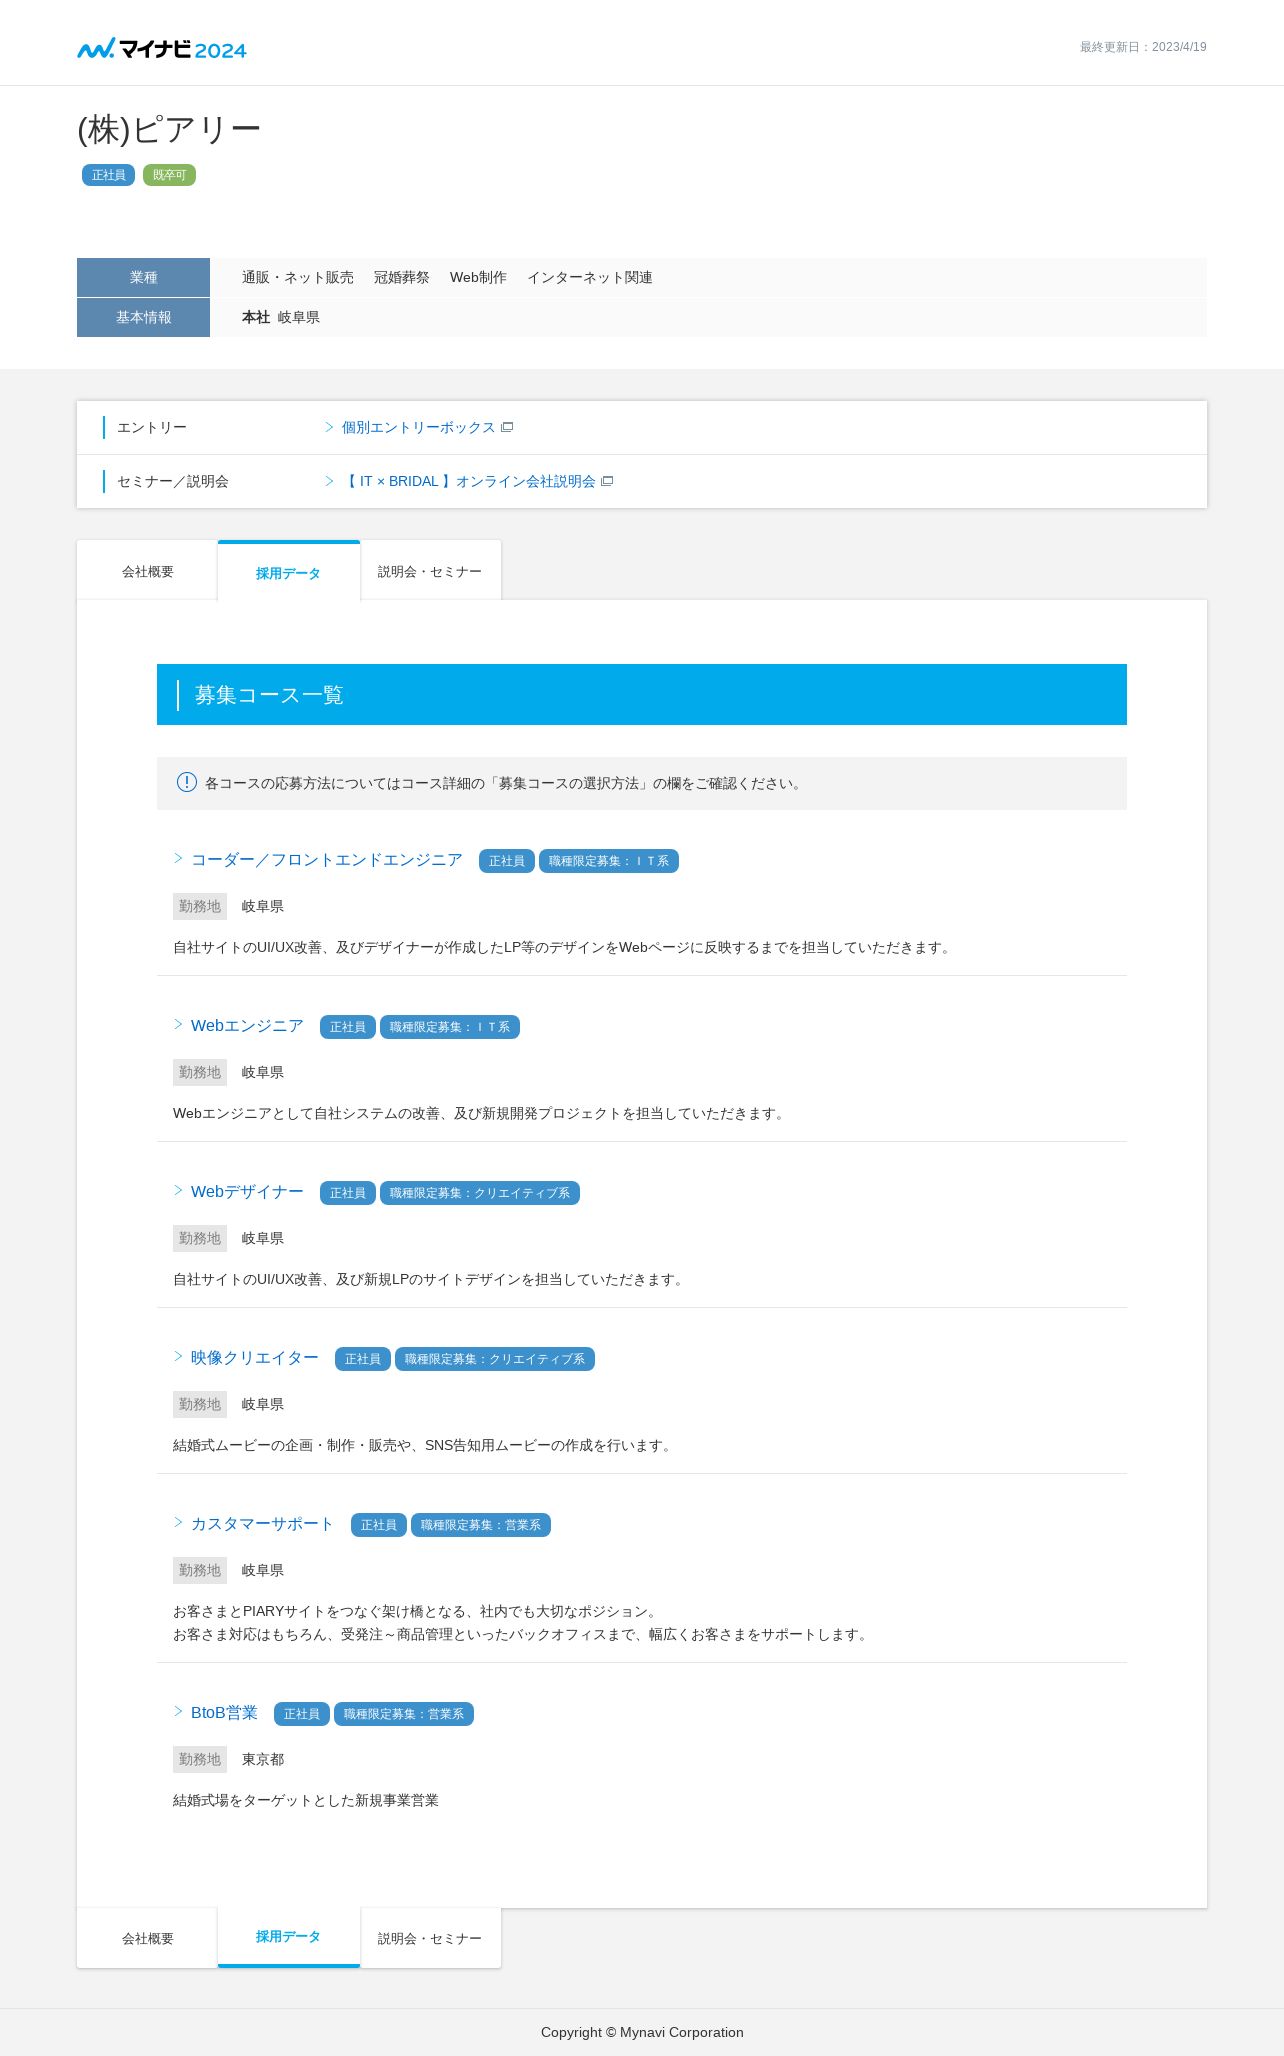
Task: Open the コーダー／フロントエンドエンジニア course link
Action: pyautogui.click(x=327, y=860)
